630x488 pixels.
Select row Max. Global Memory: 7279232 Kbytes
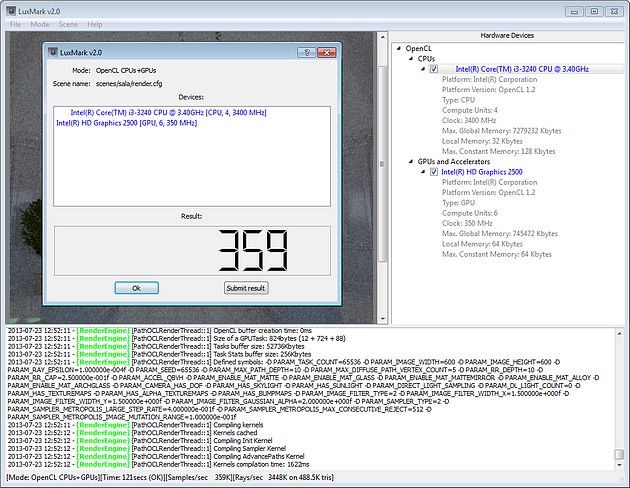[x=501, y=131]
